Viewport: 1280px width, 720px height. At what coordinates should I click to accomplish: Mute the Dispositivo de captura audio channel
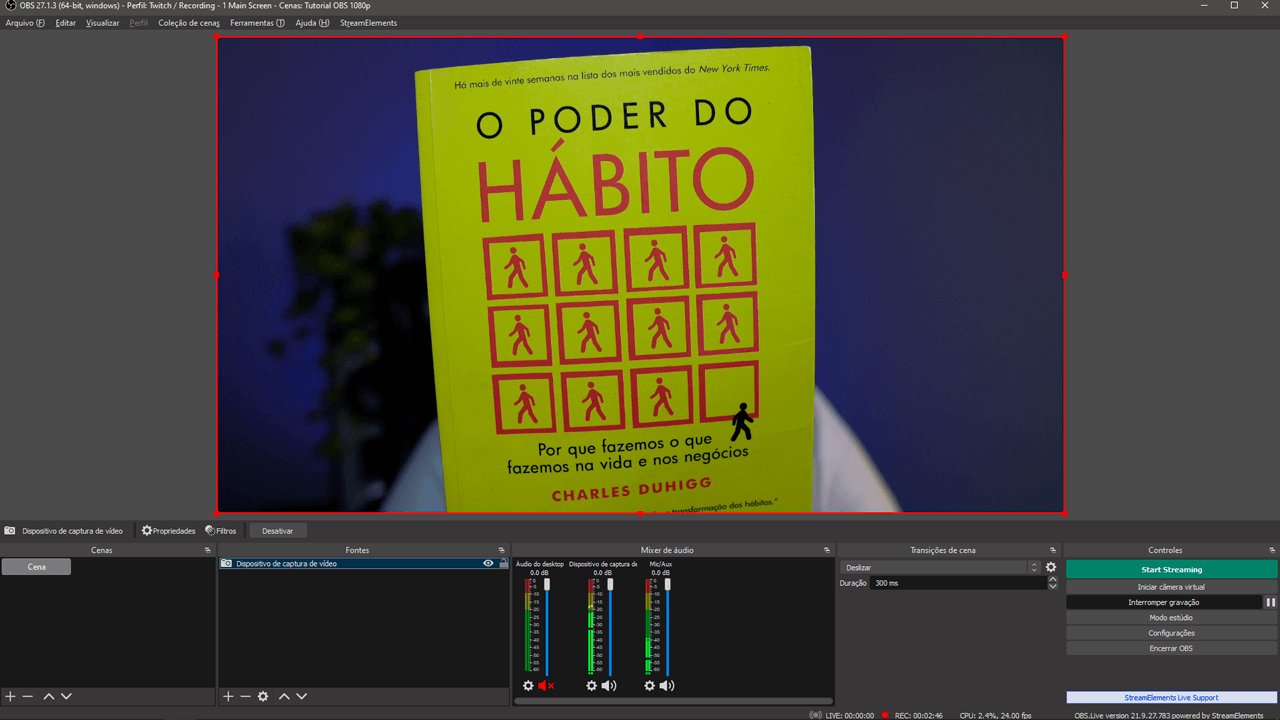[608, 686]
